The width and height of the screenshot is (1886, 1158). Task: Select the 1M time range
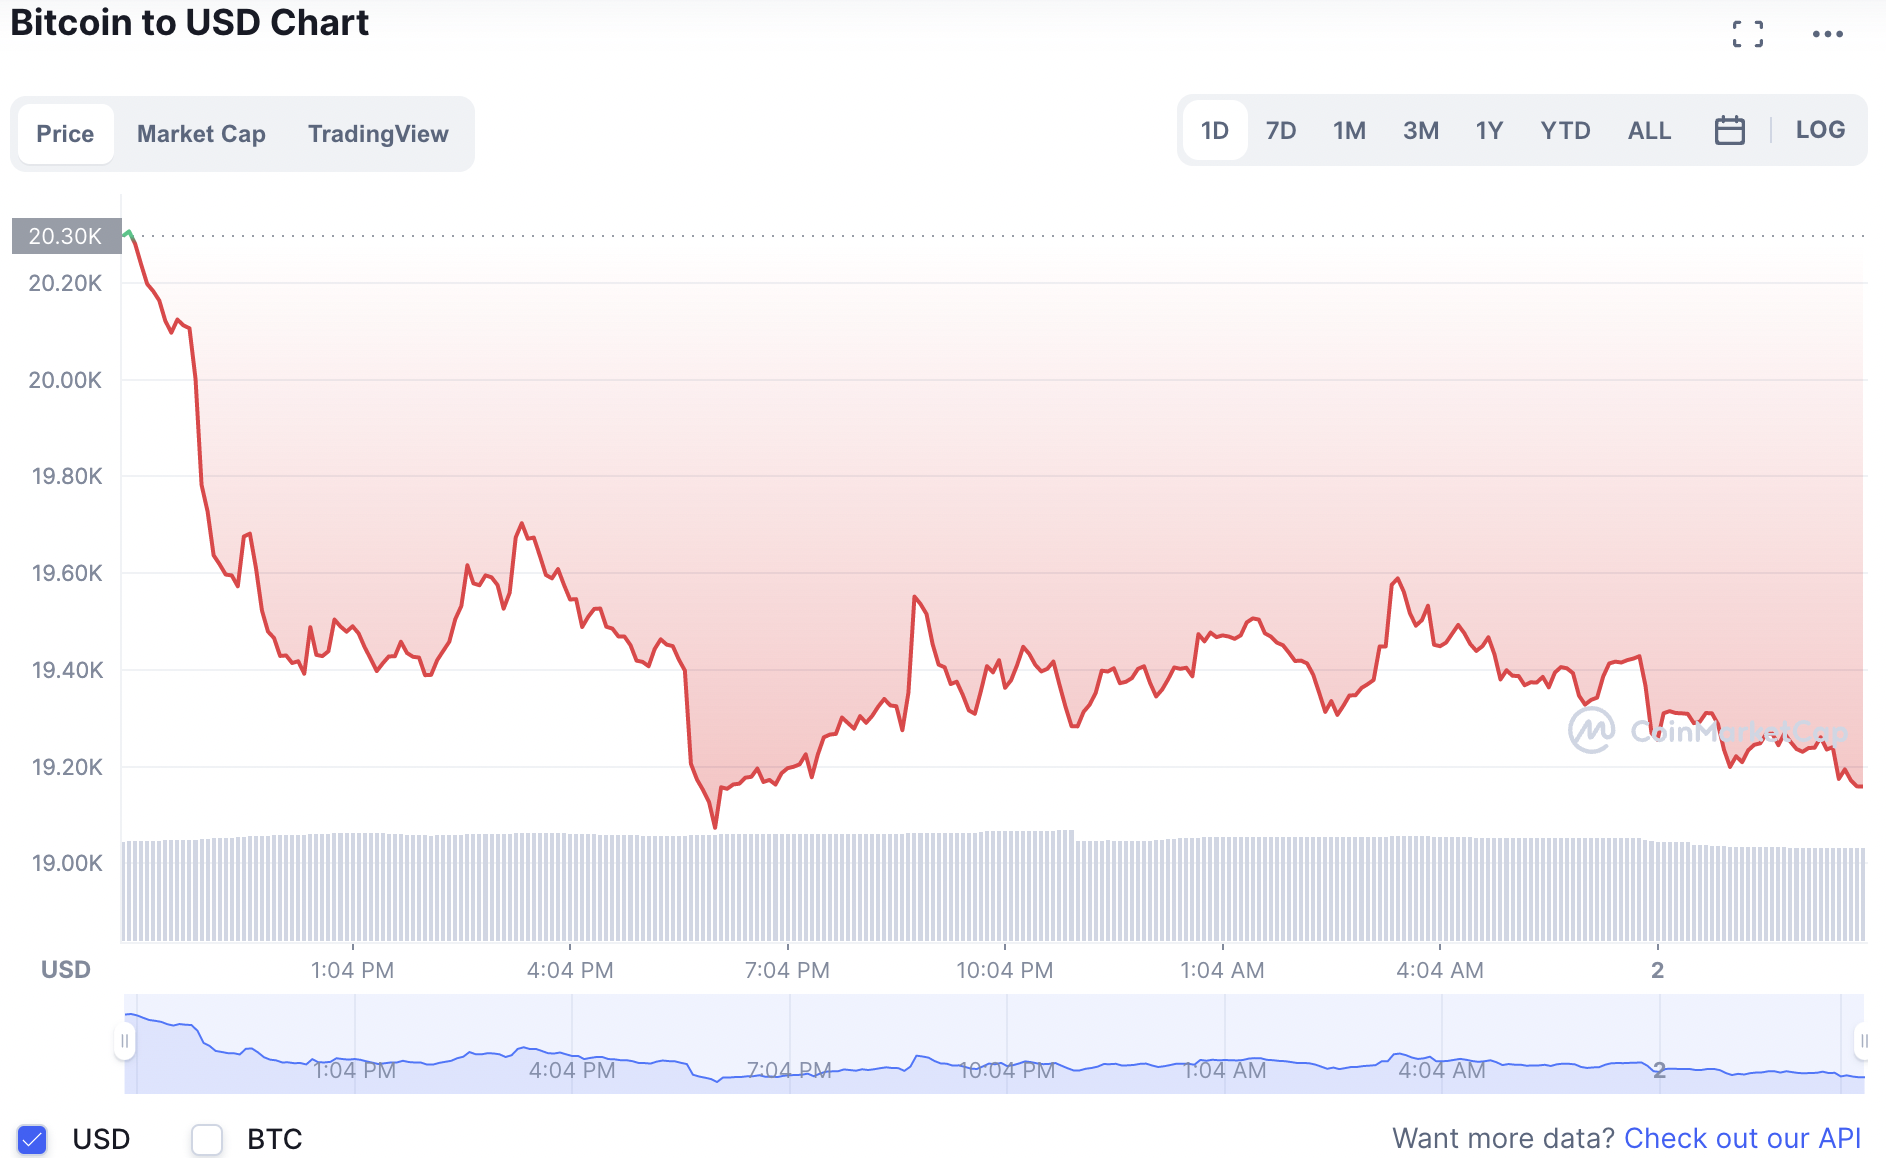point(1349,130)
